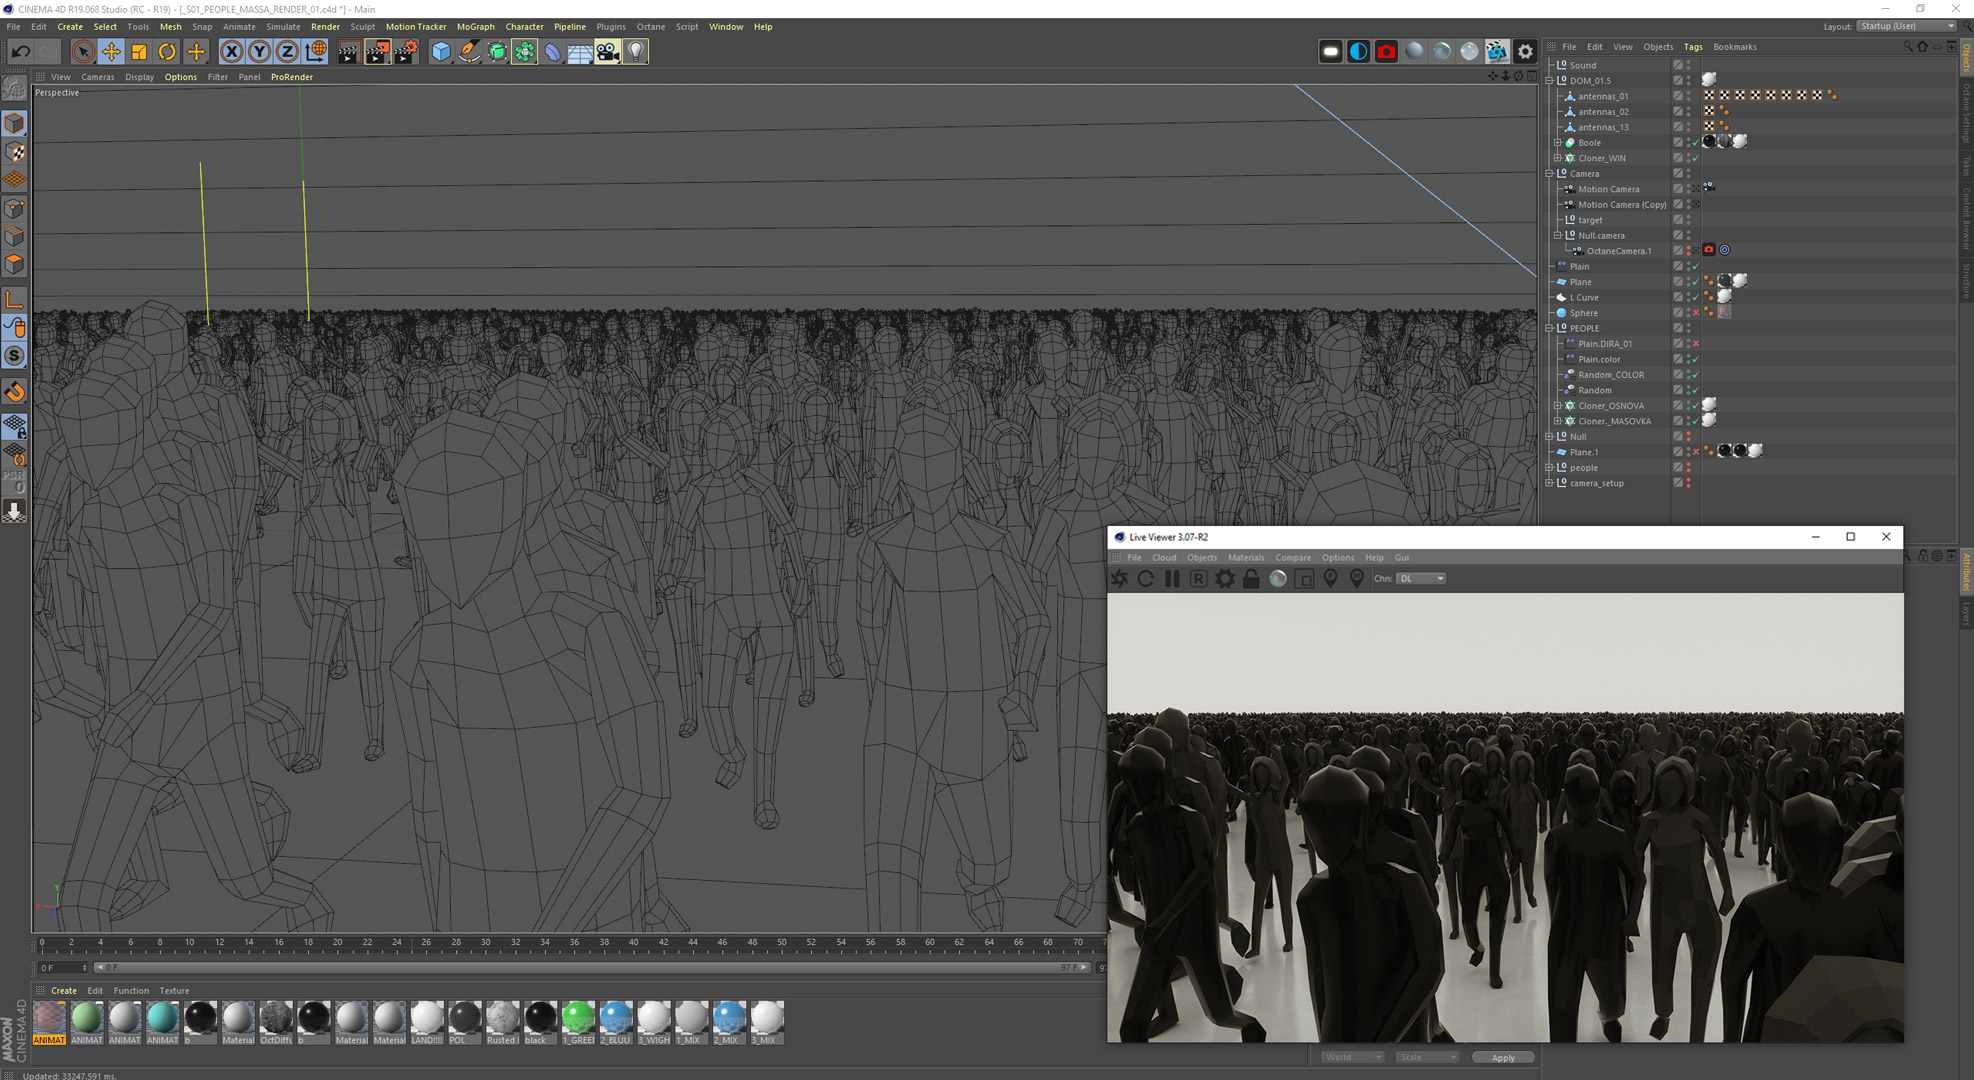1974x1080 pixels.
Task: Toggle X axis lock
Action: [231, 51]
